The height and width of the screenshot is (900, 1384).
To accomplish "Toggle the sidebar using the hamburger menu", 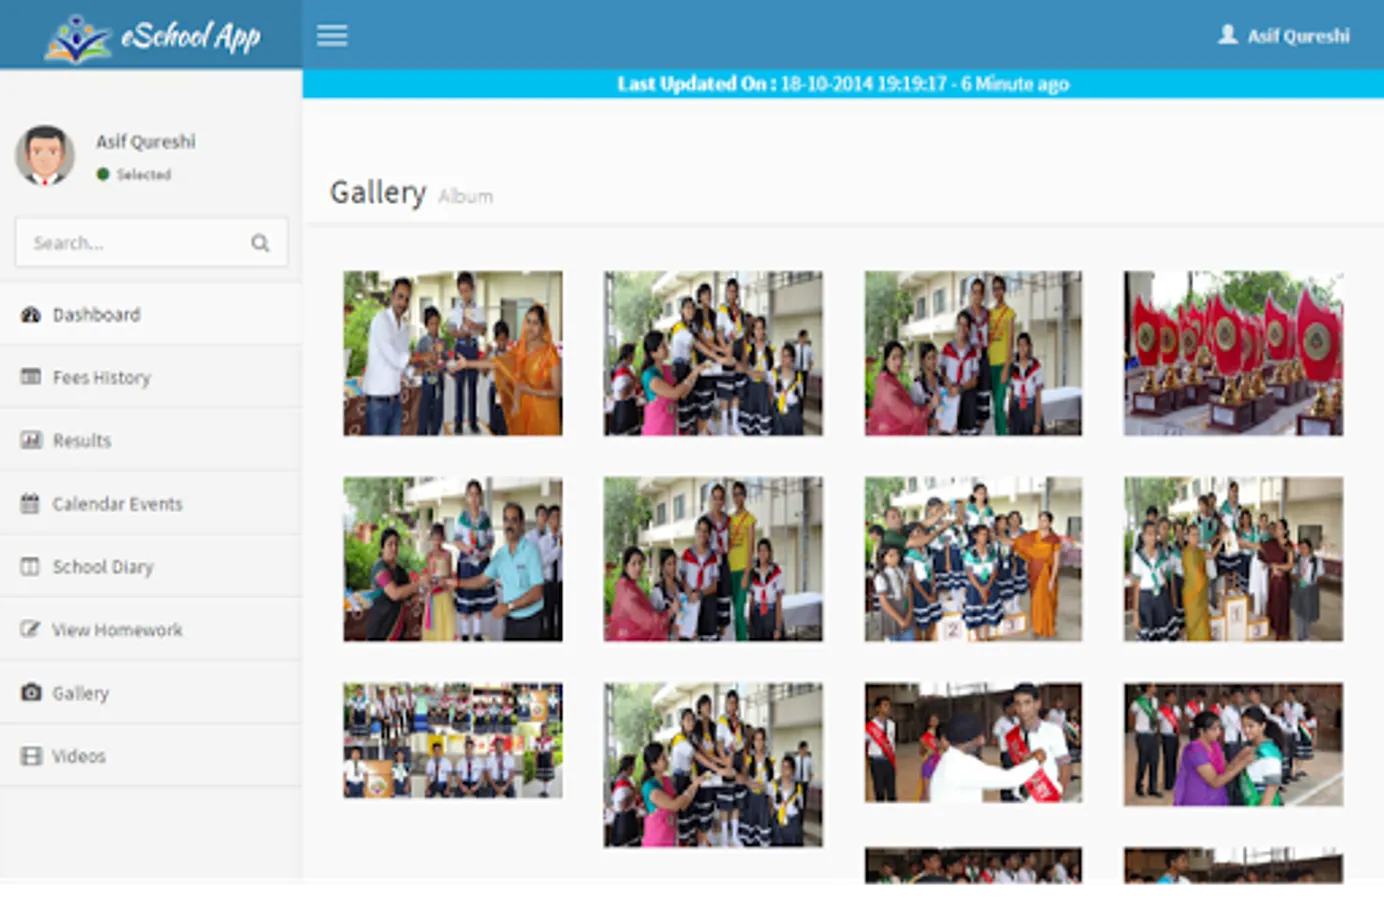I will pyautogui.click(x=331, y=34).
